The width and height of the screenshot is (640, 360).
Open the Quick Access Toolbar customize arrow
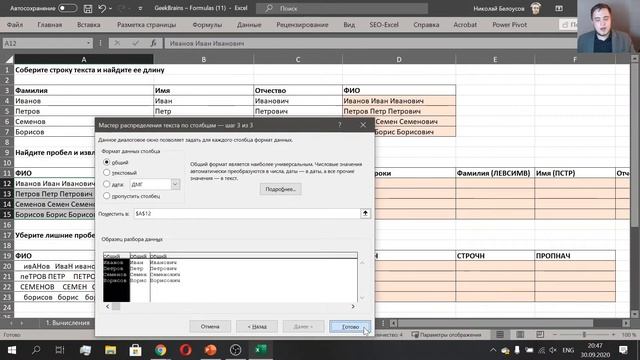[x=140, y=8]
